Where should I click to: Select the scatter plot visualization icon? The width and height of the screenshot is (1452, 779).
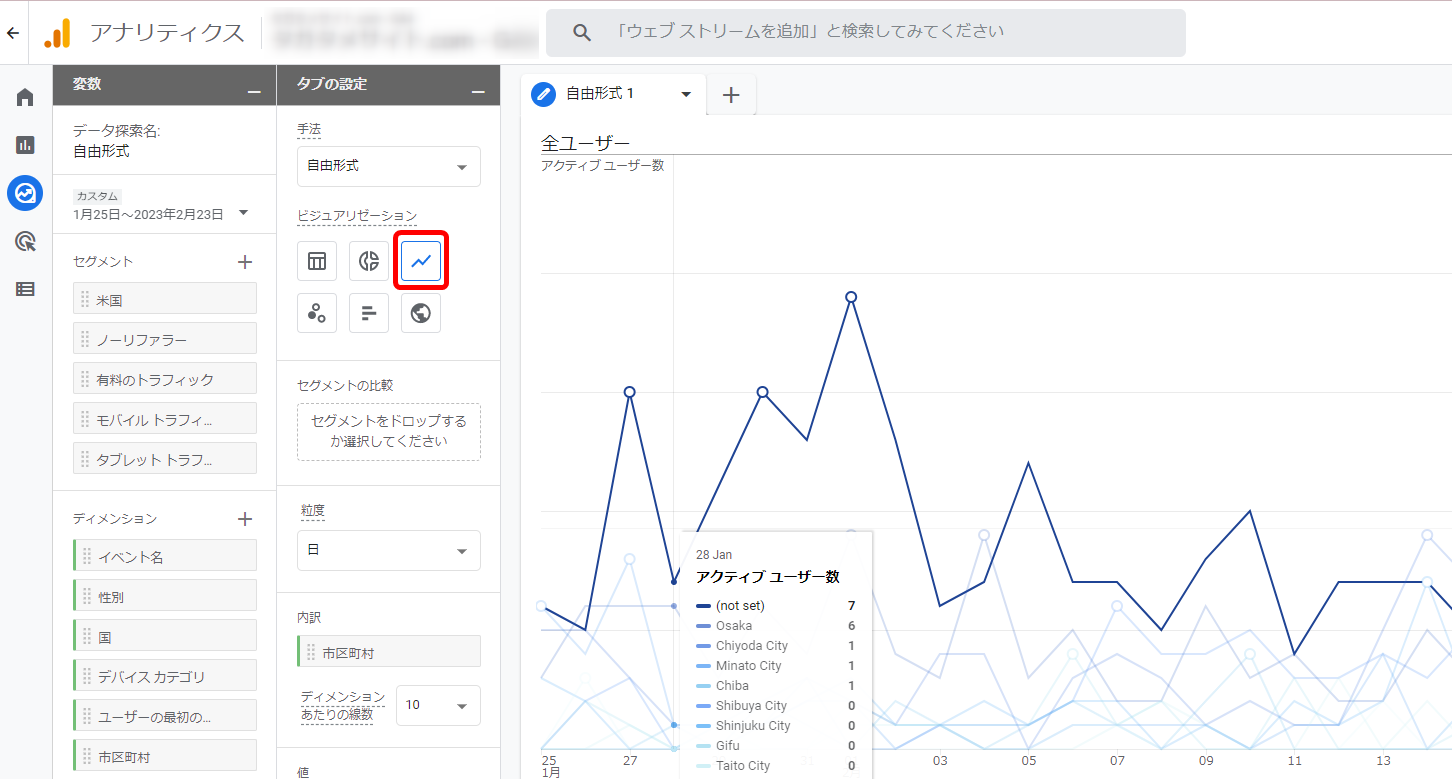[317, 313]
